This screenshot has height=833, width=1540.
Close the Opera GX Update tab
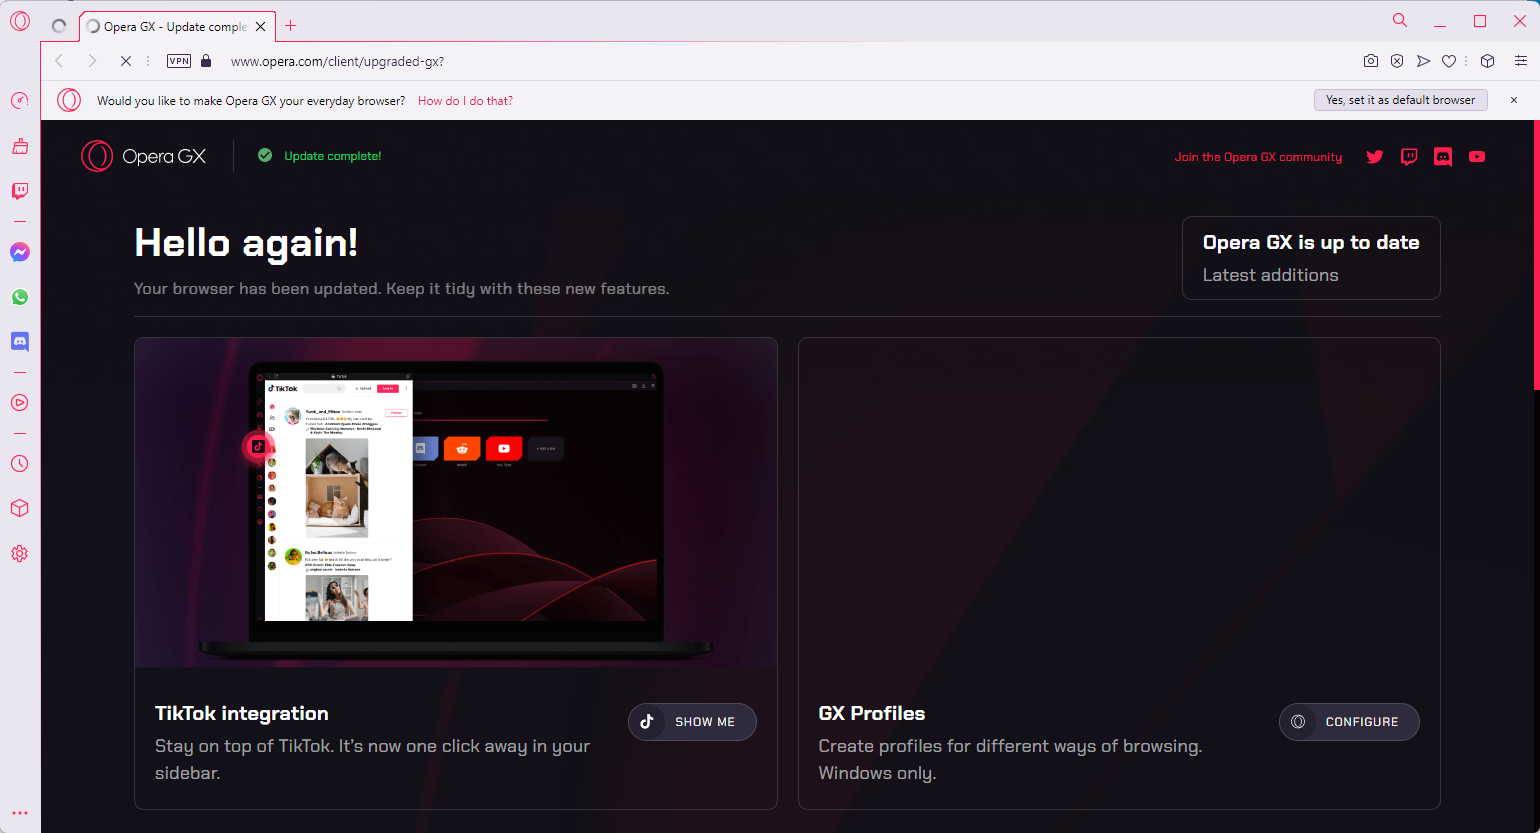pyautogui.click(x=261, y=27)
